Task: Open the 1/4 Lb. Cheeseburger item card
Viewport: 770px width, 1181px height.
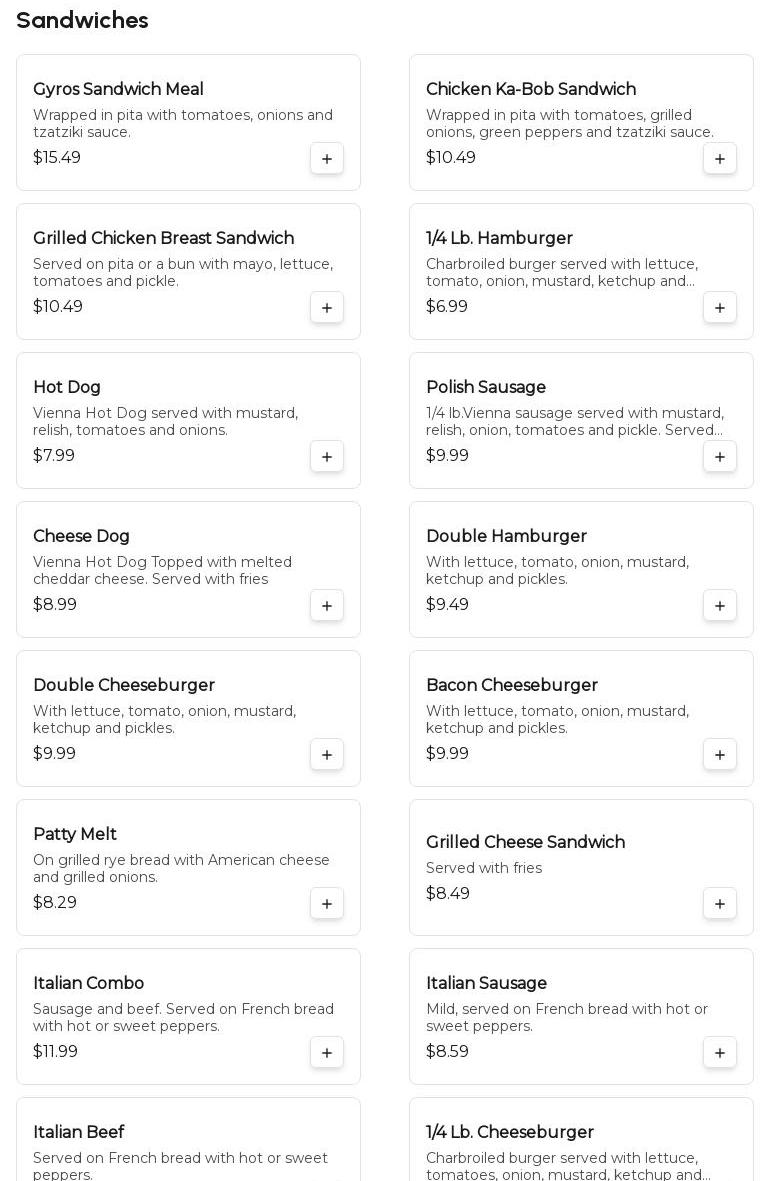Action: coord(581,1140)
